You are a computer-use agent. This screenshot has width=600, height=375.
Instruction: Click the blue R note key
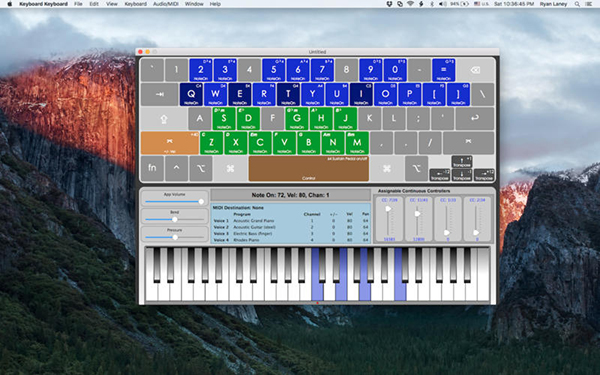264,94
